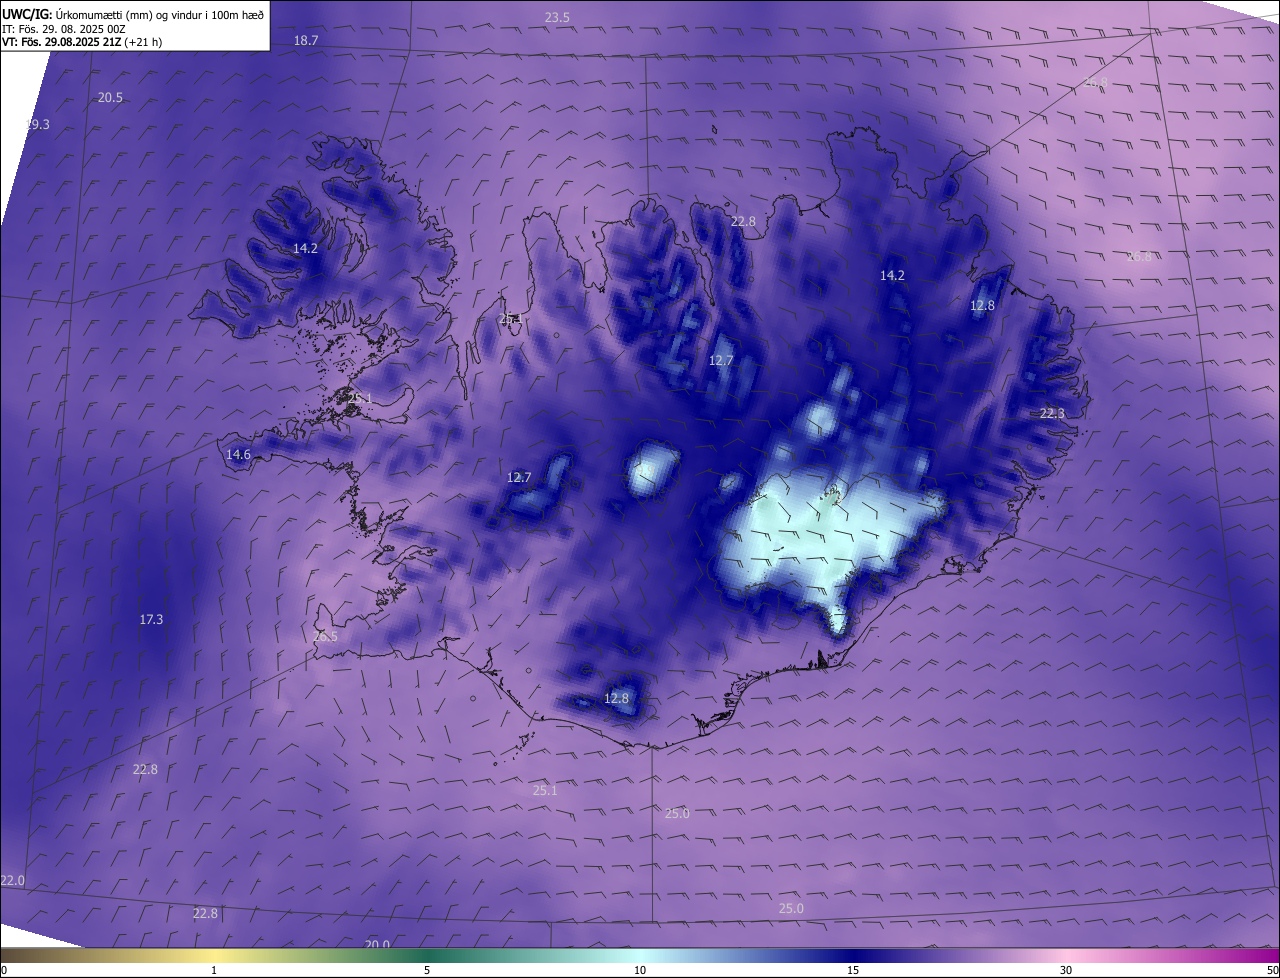The width and height of the screenshot is (1280, 978).
Task: Click the '10' tick label on the scale
Action: [640, 970]
